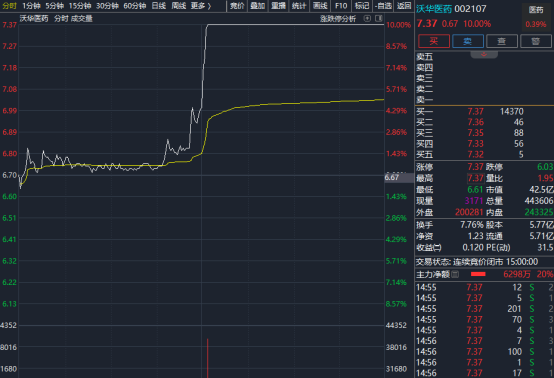Toggle the side panel layout icon
Image resolution: width=554 pixels, height=378 pixels.
378,18
